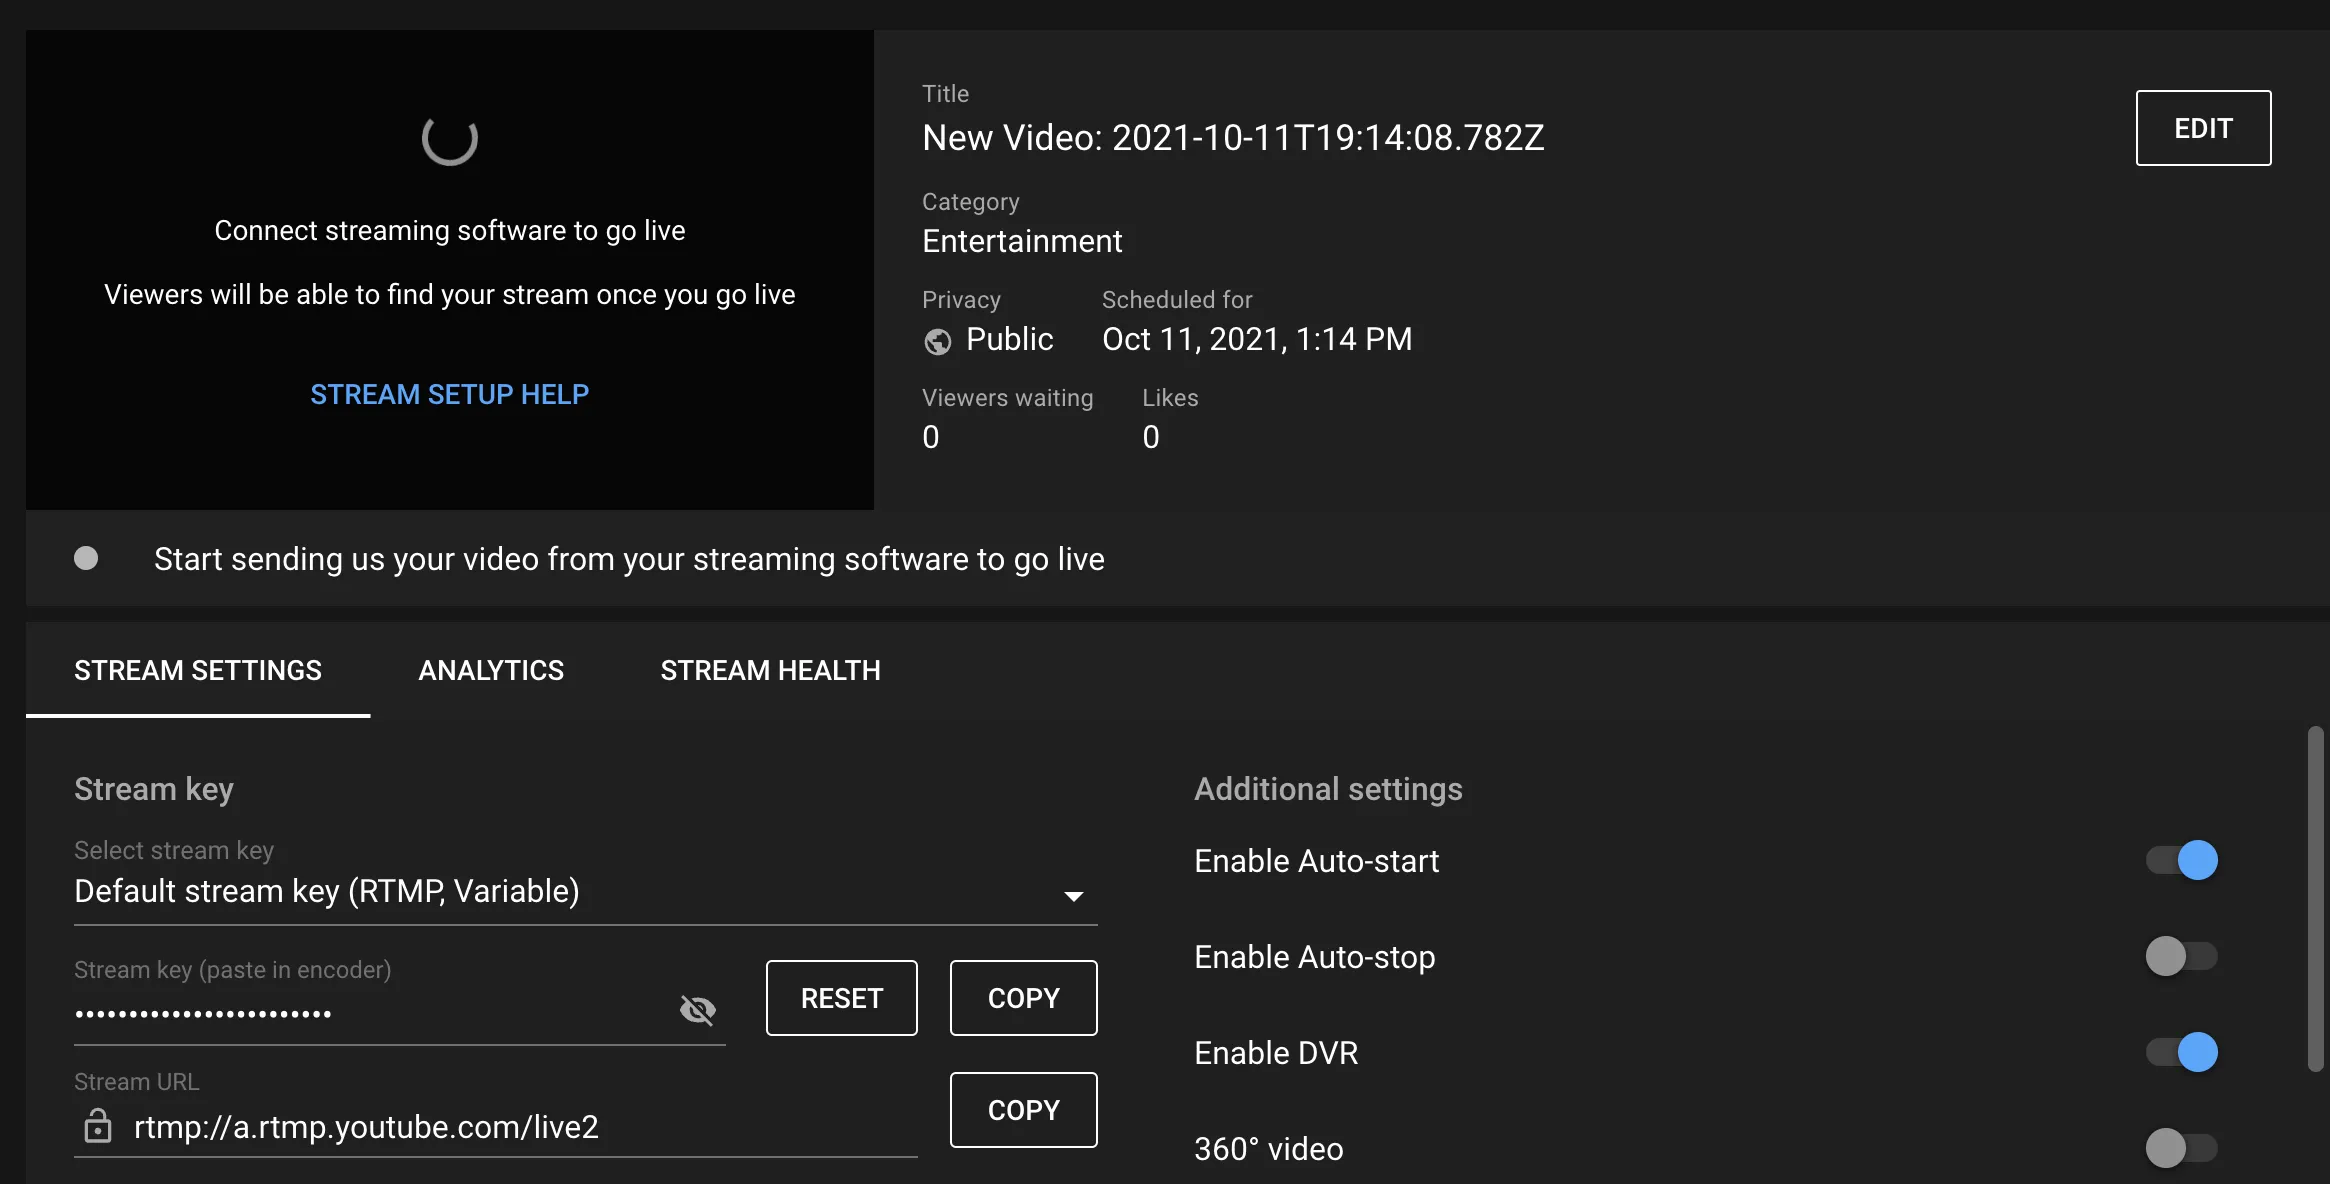The image size is (2330, 1184).
Task: Switch to the Analytics tab
Action: 491,670
